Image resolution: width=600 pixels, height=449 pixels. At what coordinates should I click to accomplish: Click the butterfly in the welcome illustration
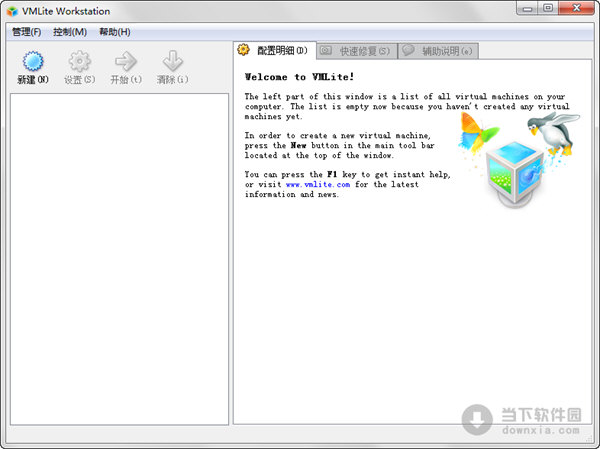[x=478, y=132]
